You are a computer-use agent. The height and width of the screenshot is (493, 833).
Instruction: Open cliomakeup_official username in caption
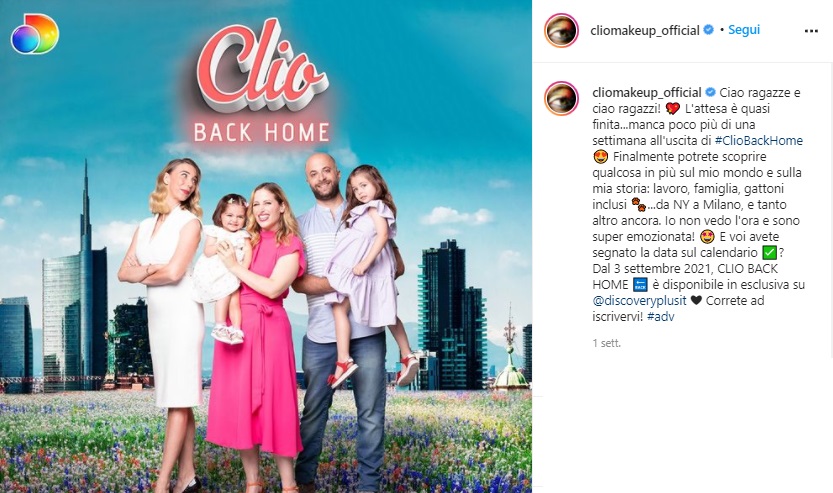point(647,92)
